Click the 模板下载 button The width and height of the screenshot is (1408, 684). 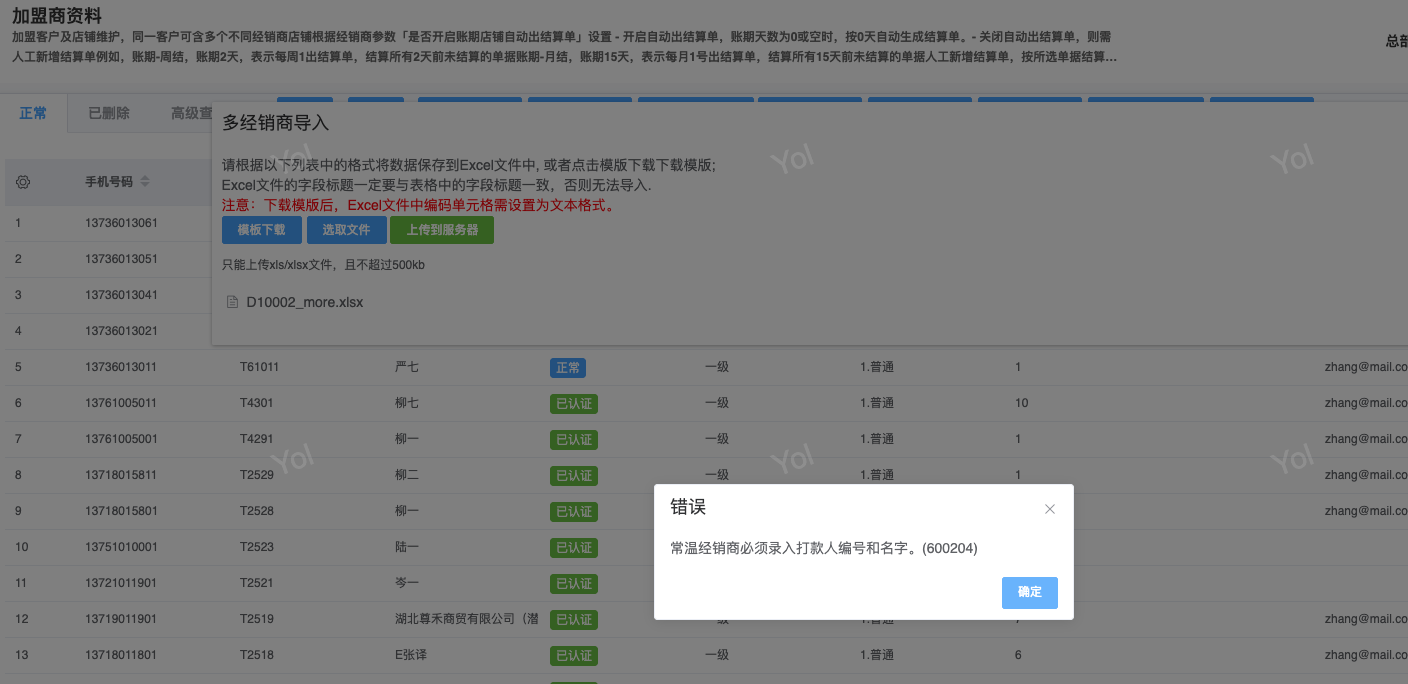[262, 230]
